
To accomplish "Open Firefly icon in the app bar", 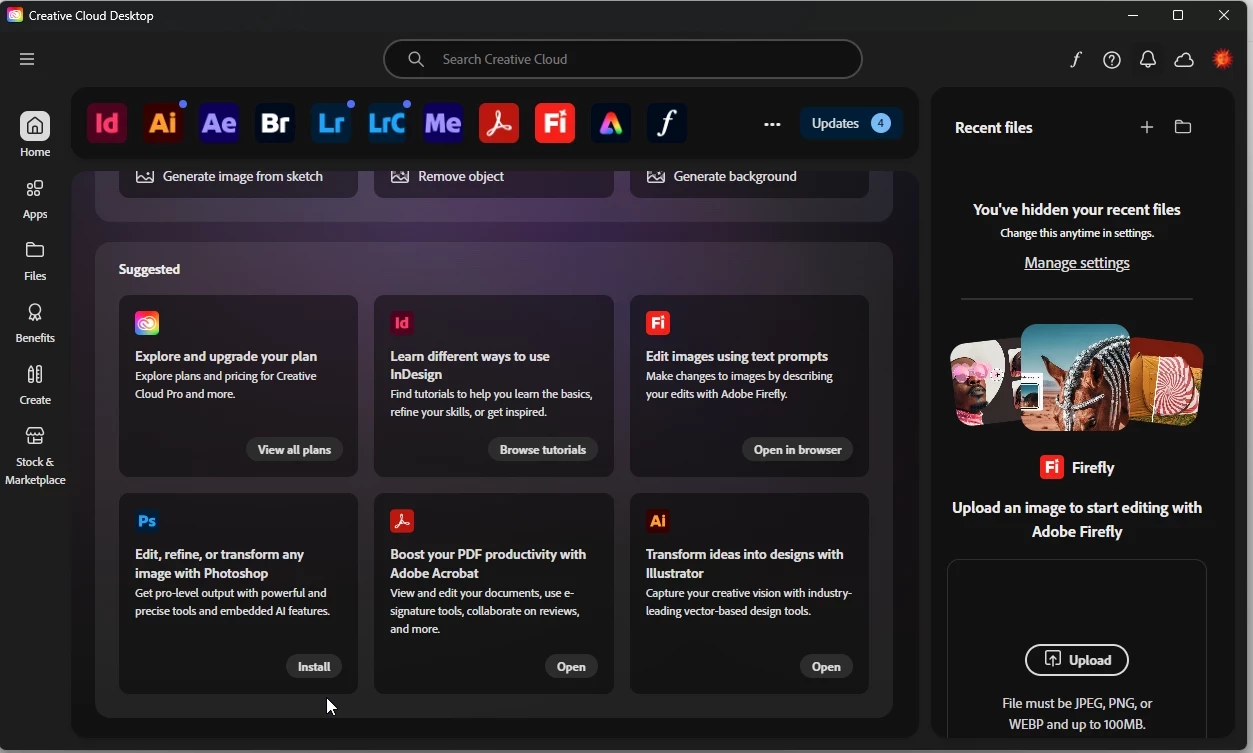I will coord(555,123).
